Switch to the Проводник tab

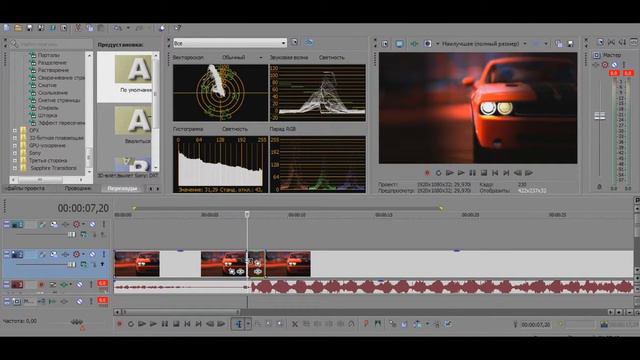78,189
